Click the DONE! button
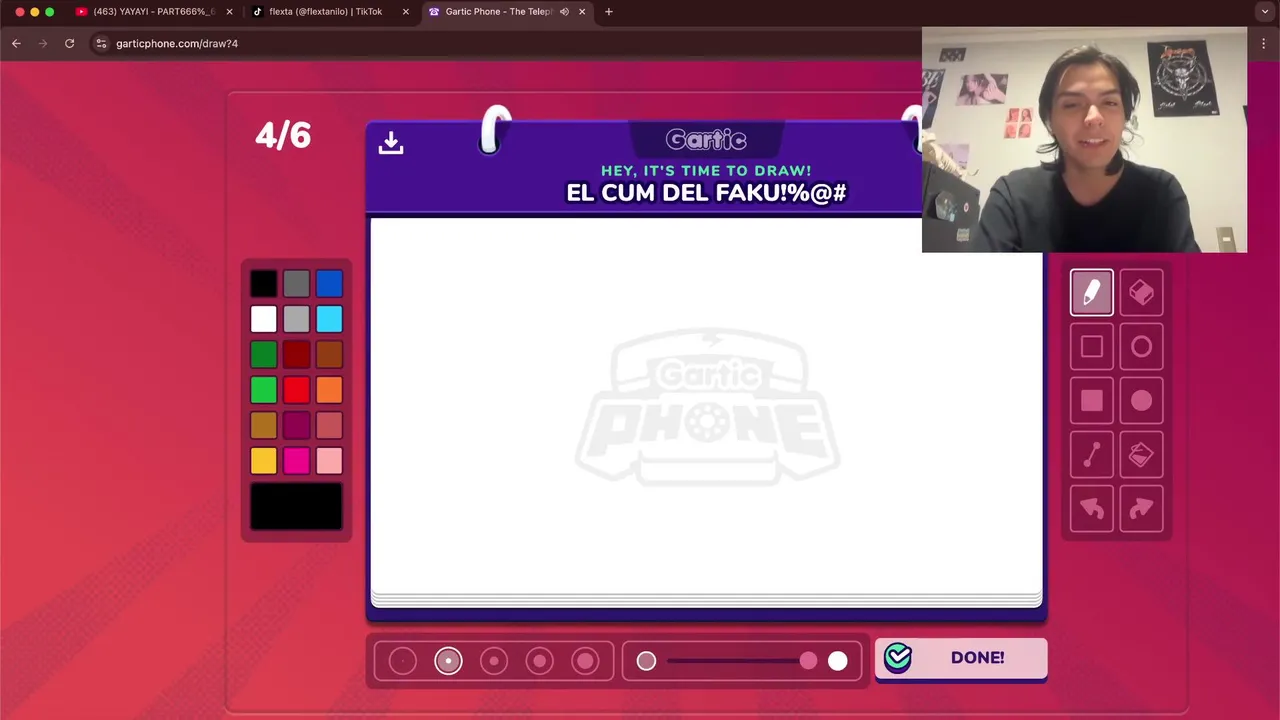 [961, 658]
